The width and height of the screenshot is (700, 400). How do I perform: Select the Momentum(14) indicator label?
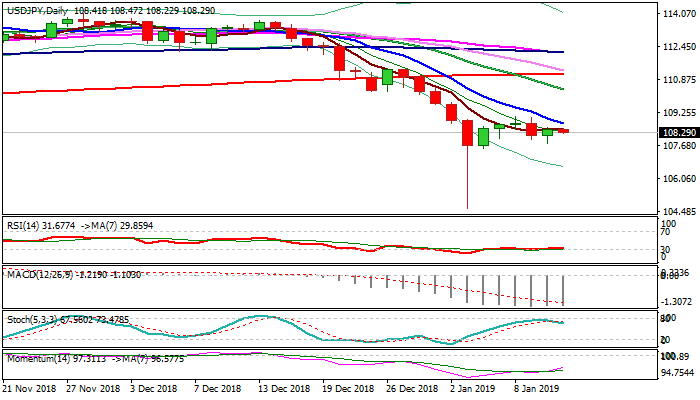coord(38,357)
